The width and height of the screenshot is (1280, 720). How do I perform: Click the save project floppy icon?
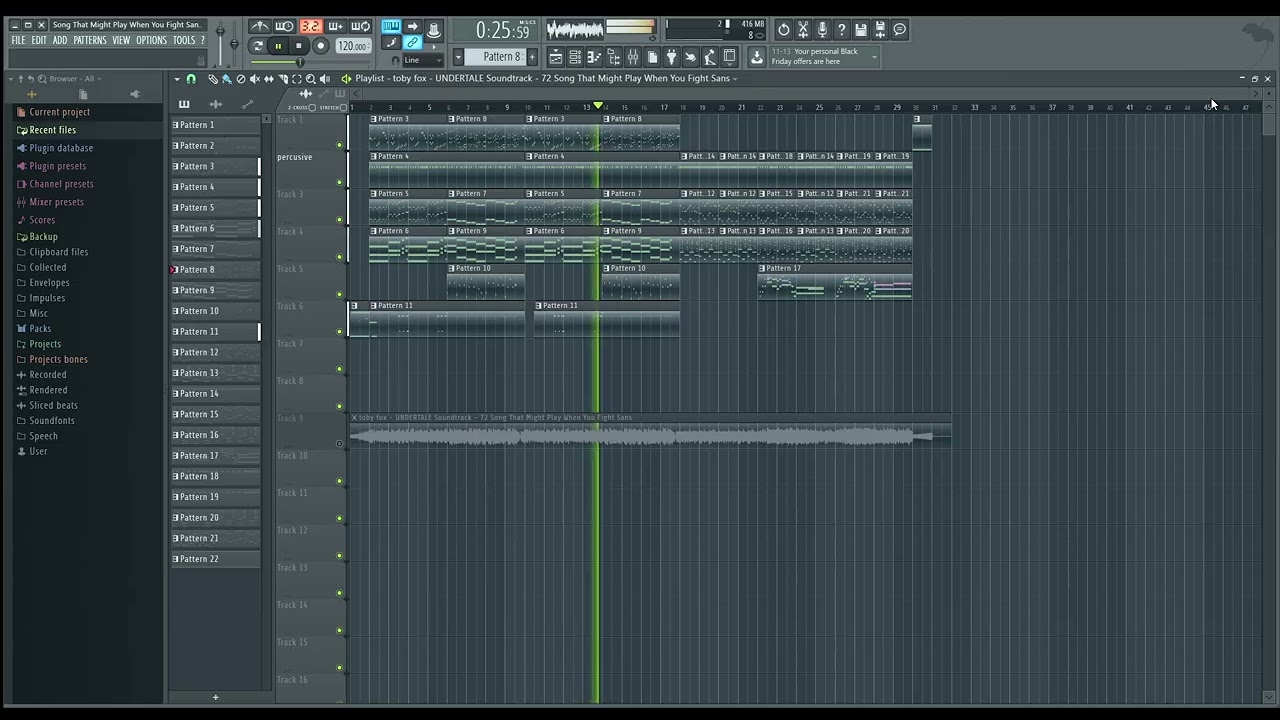(x=861, y=30)
